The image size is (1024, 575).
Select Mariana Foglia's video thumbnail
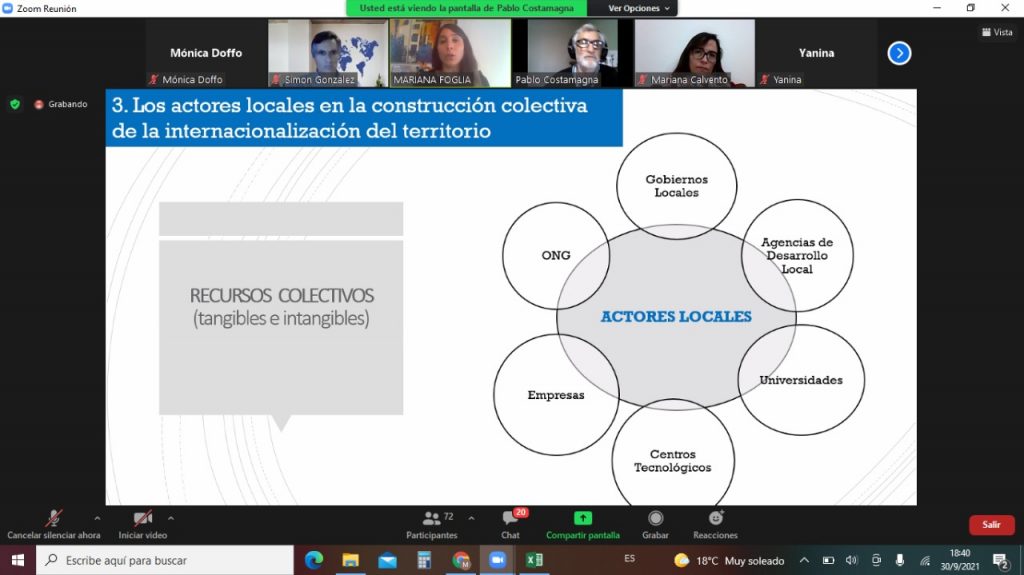(x=449, y=53)
